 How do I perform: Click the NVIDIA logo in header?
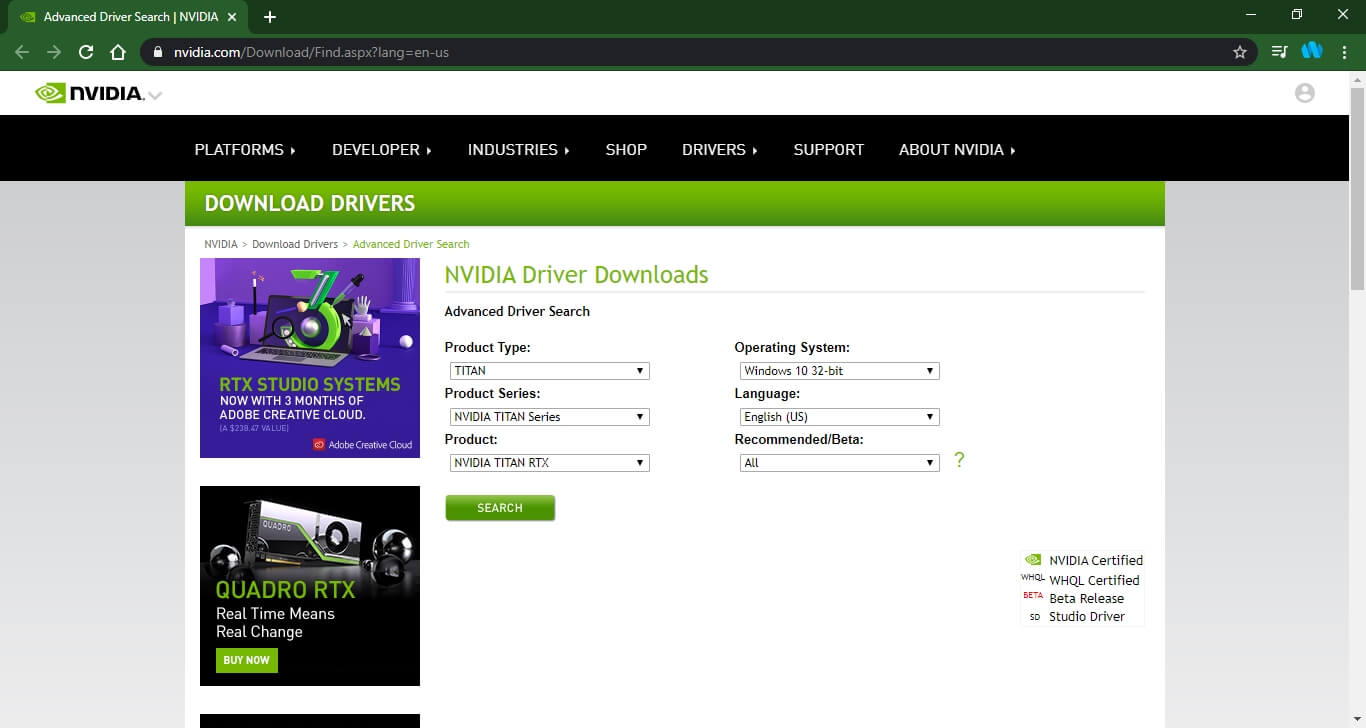[x=90, y=93]
